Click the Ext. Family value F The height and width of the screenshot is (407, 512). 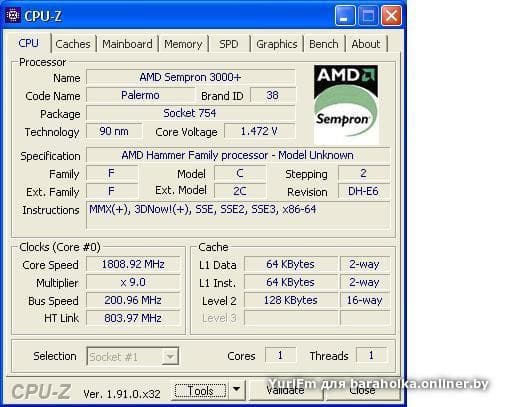click(112, 191)
